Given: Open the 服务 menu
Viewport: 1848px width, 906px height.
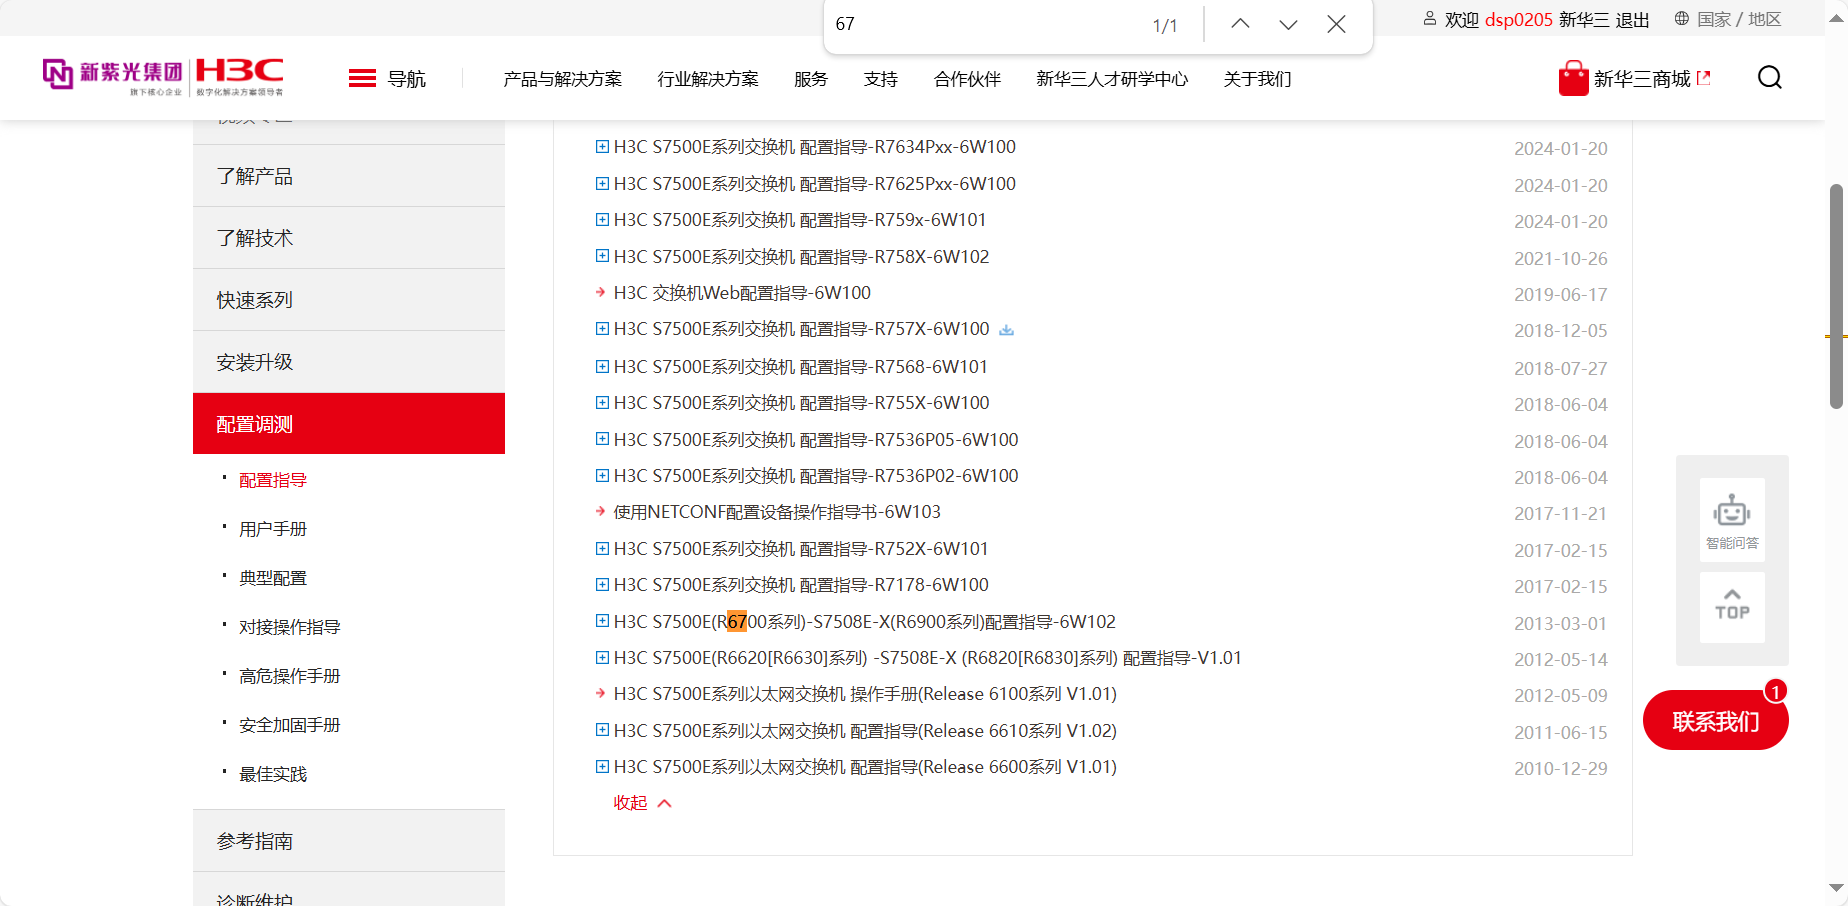Looking at the screenshot, I should (811, 79).
